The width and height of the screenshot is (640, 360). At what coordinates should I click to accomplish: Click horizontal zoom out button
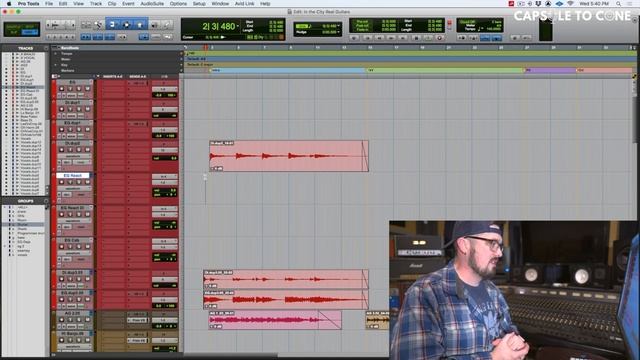click(x=49, y=25)
